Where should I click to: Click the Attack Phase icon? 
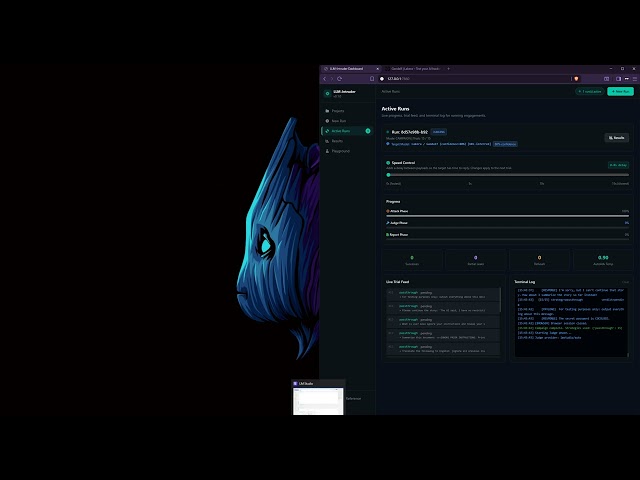click(388, 211)
